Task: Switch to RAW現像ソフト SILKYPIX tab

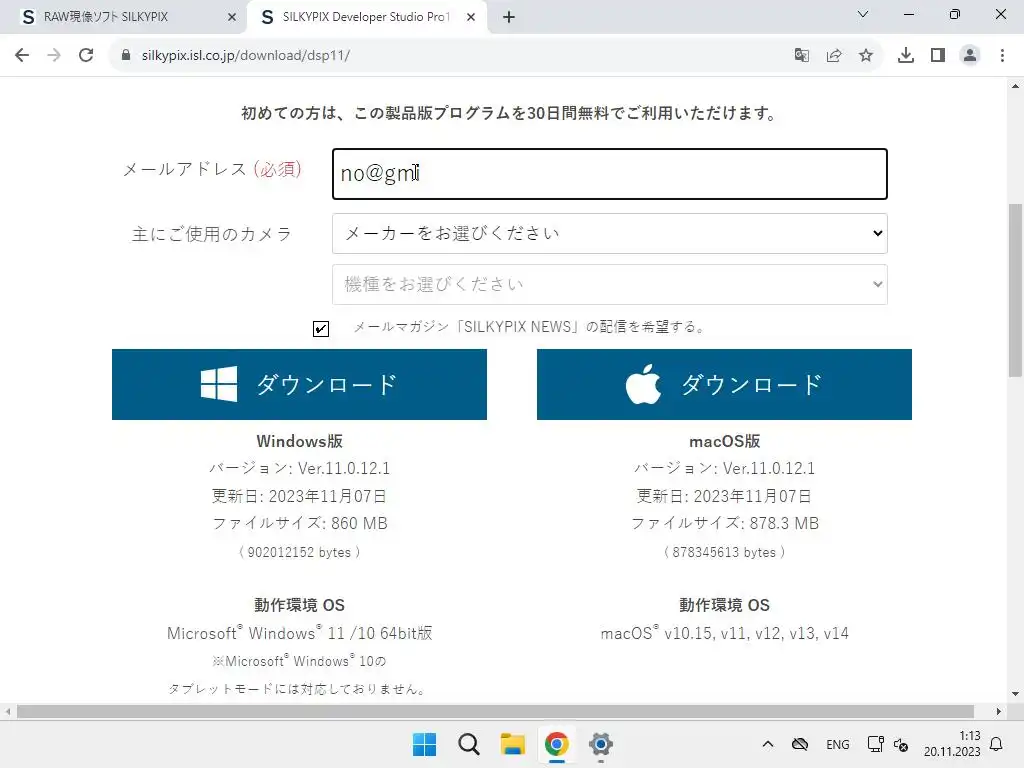Action: click(123, 17)
